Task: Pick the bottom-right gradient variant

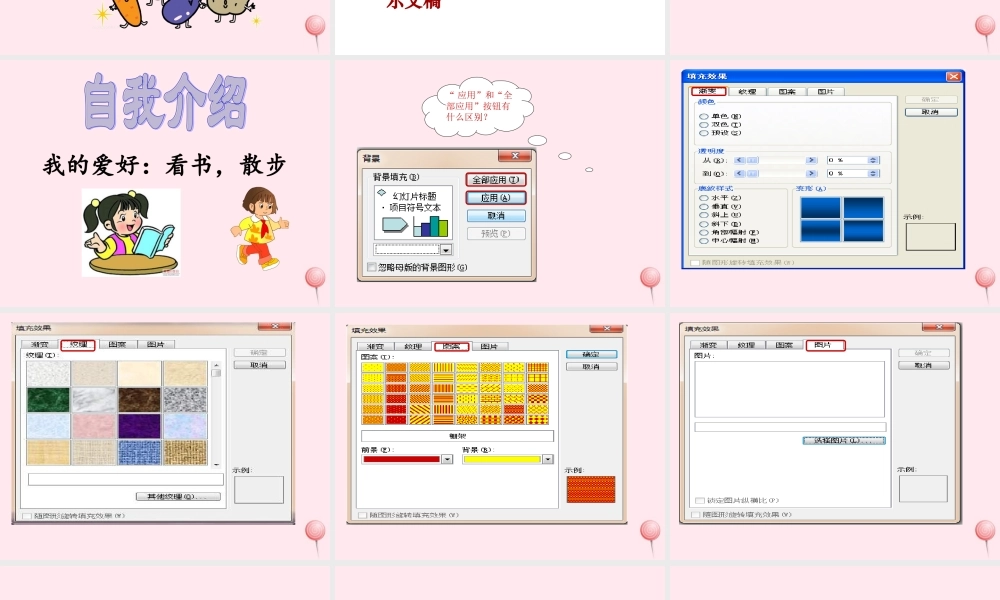Action: (864, 231)
